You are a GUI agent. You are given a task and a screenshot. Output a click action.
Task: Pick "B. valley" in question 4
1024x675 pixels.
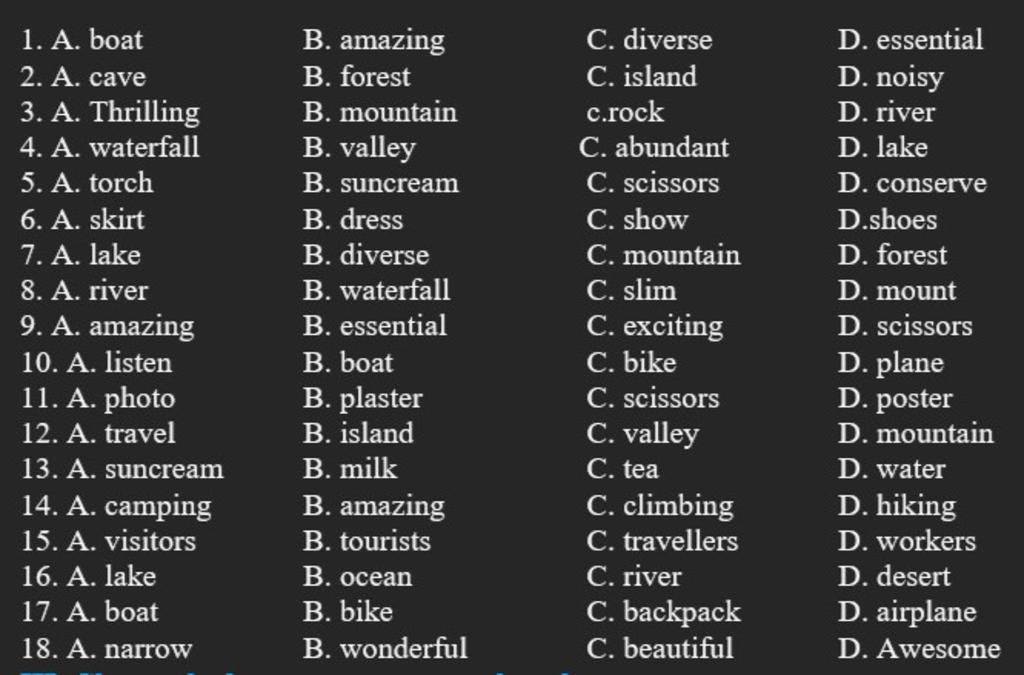(x=359, y=148)
